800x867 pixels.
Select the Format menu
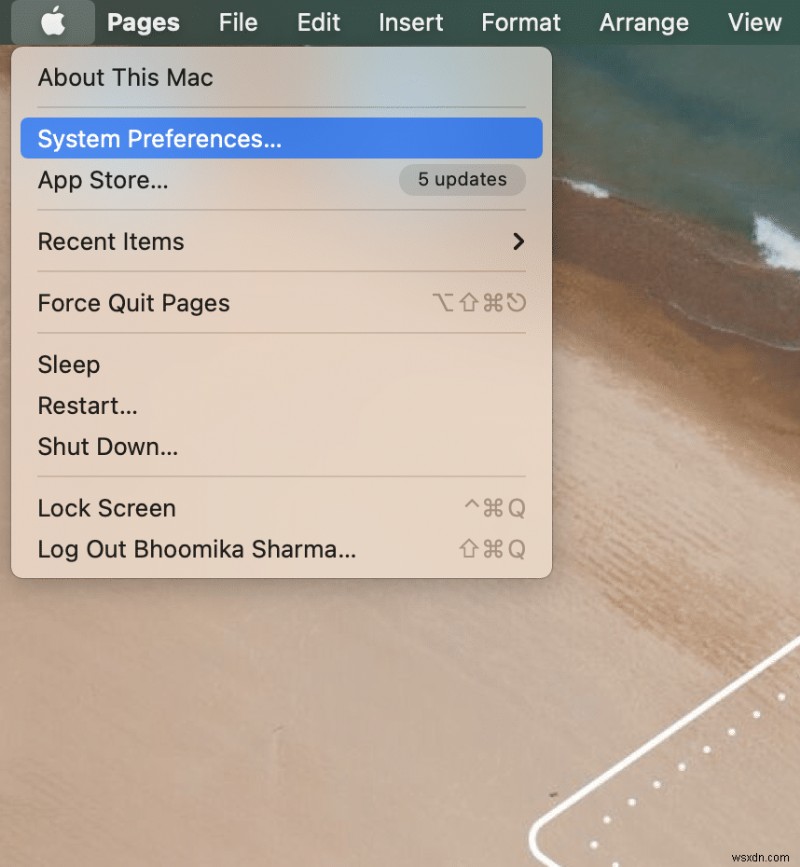520,22
